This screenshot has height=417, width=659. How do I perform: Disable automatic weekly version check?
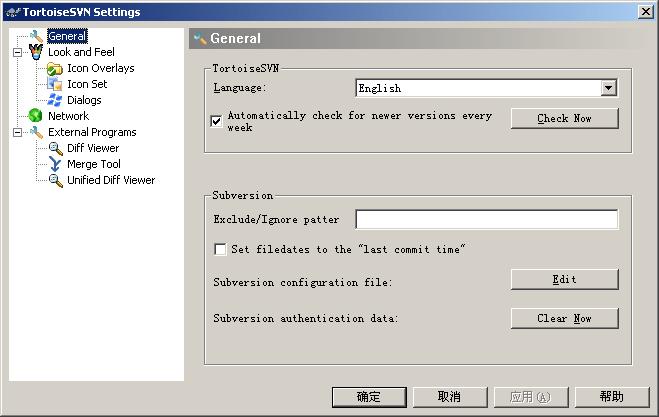tap(217, 121)
